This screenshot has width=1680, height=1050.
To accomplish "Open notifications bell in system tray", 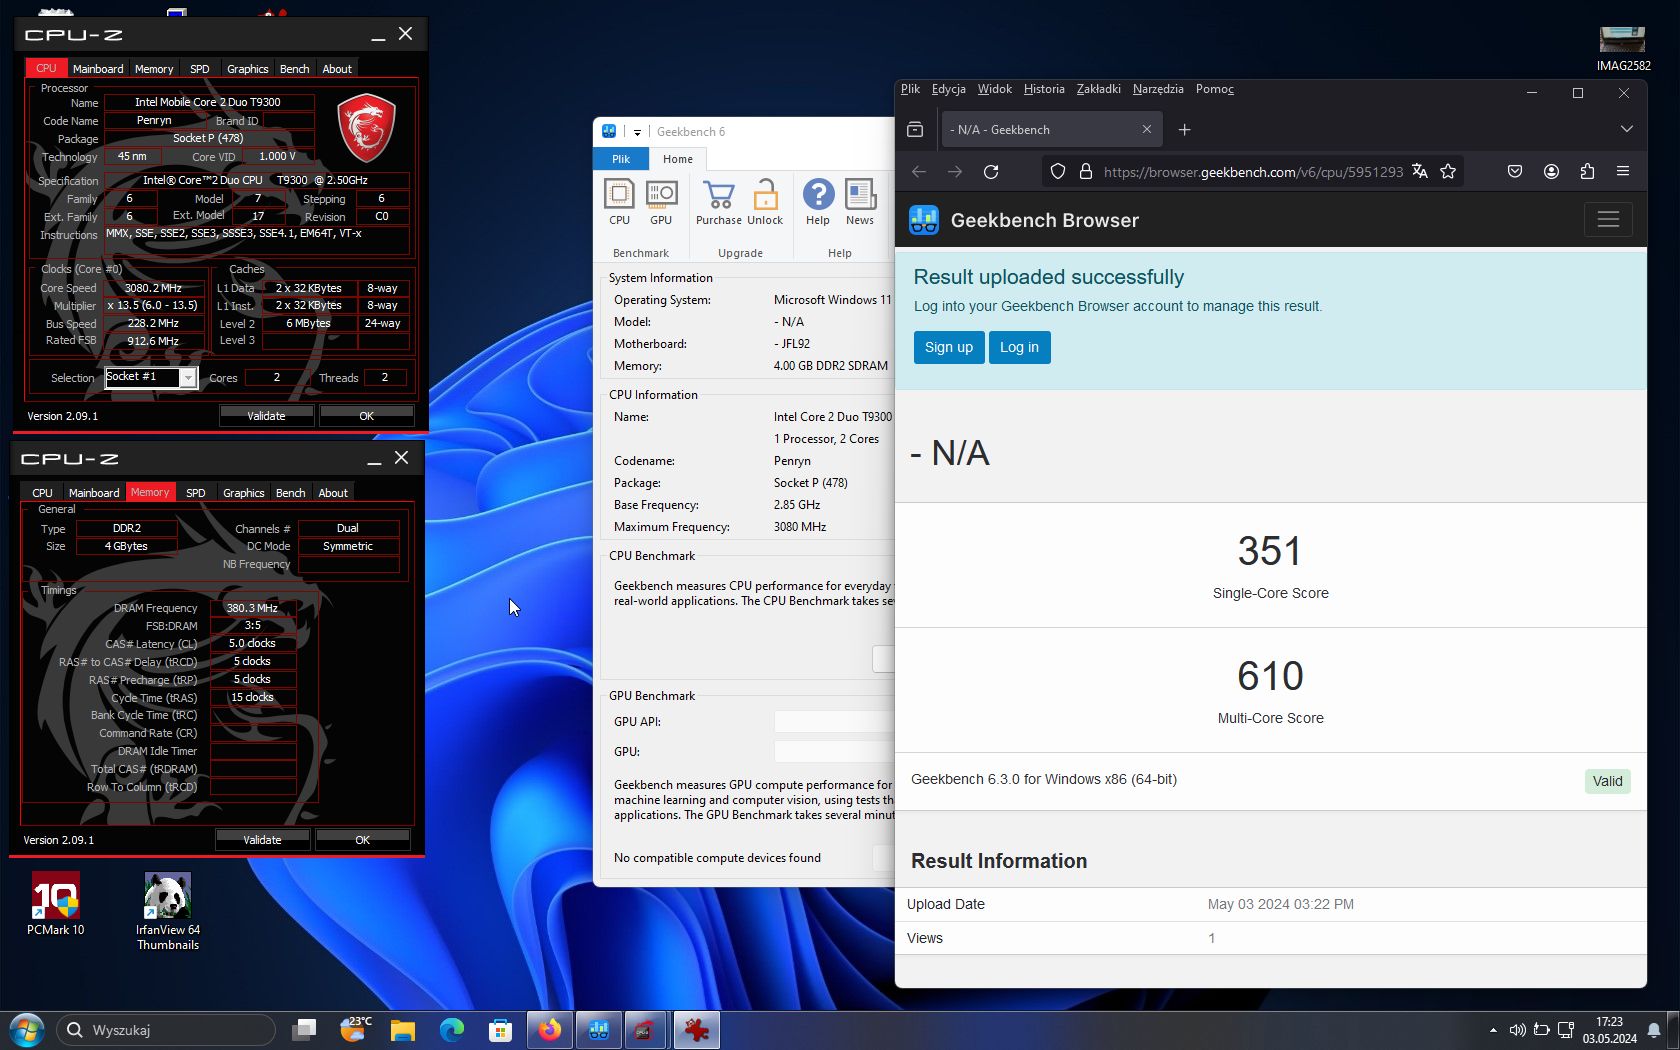I will [x=1654, y=1030].
